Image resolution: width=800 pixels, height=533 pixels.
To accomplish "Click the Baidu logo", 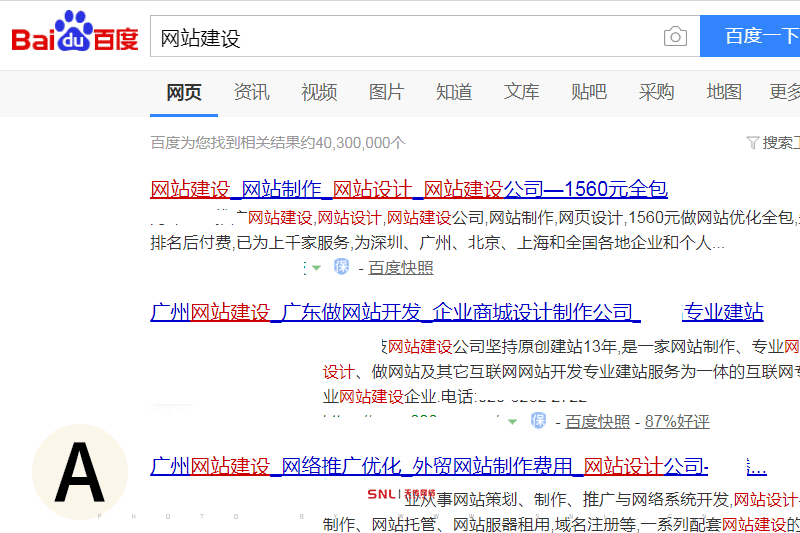I will [75, 32].
